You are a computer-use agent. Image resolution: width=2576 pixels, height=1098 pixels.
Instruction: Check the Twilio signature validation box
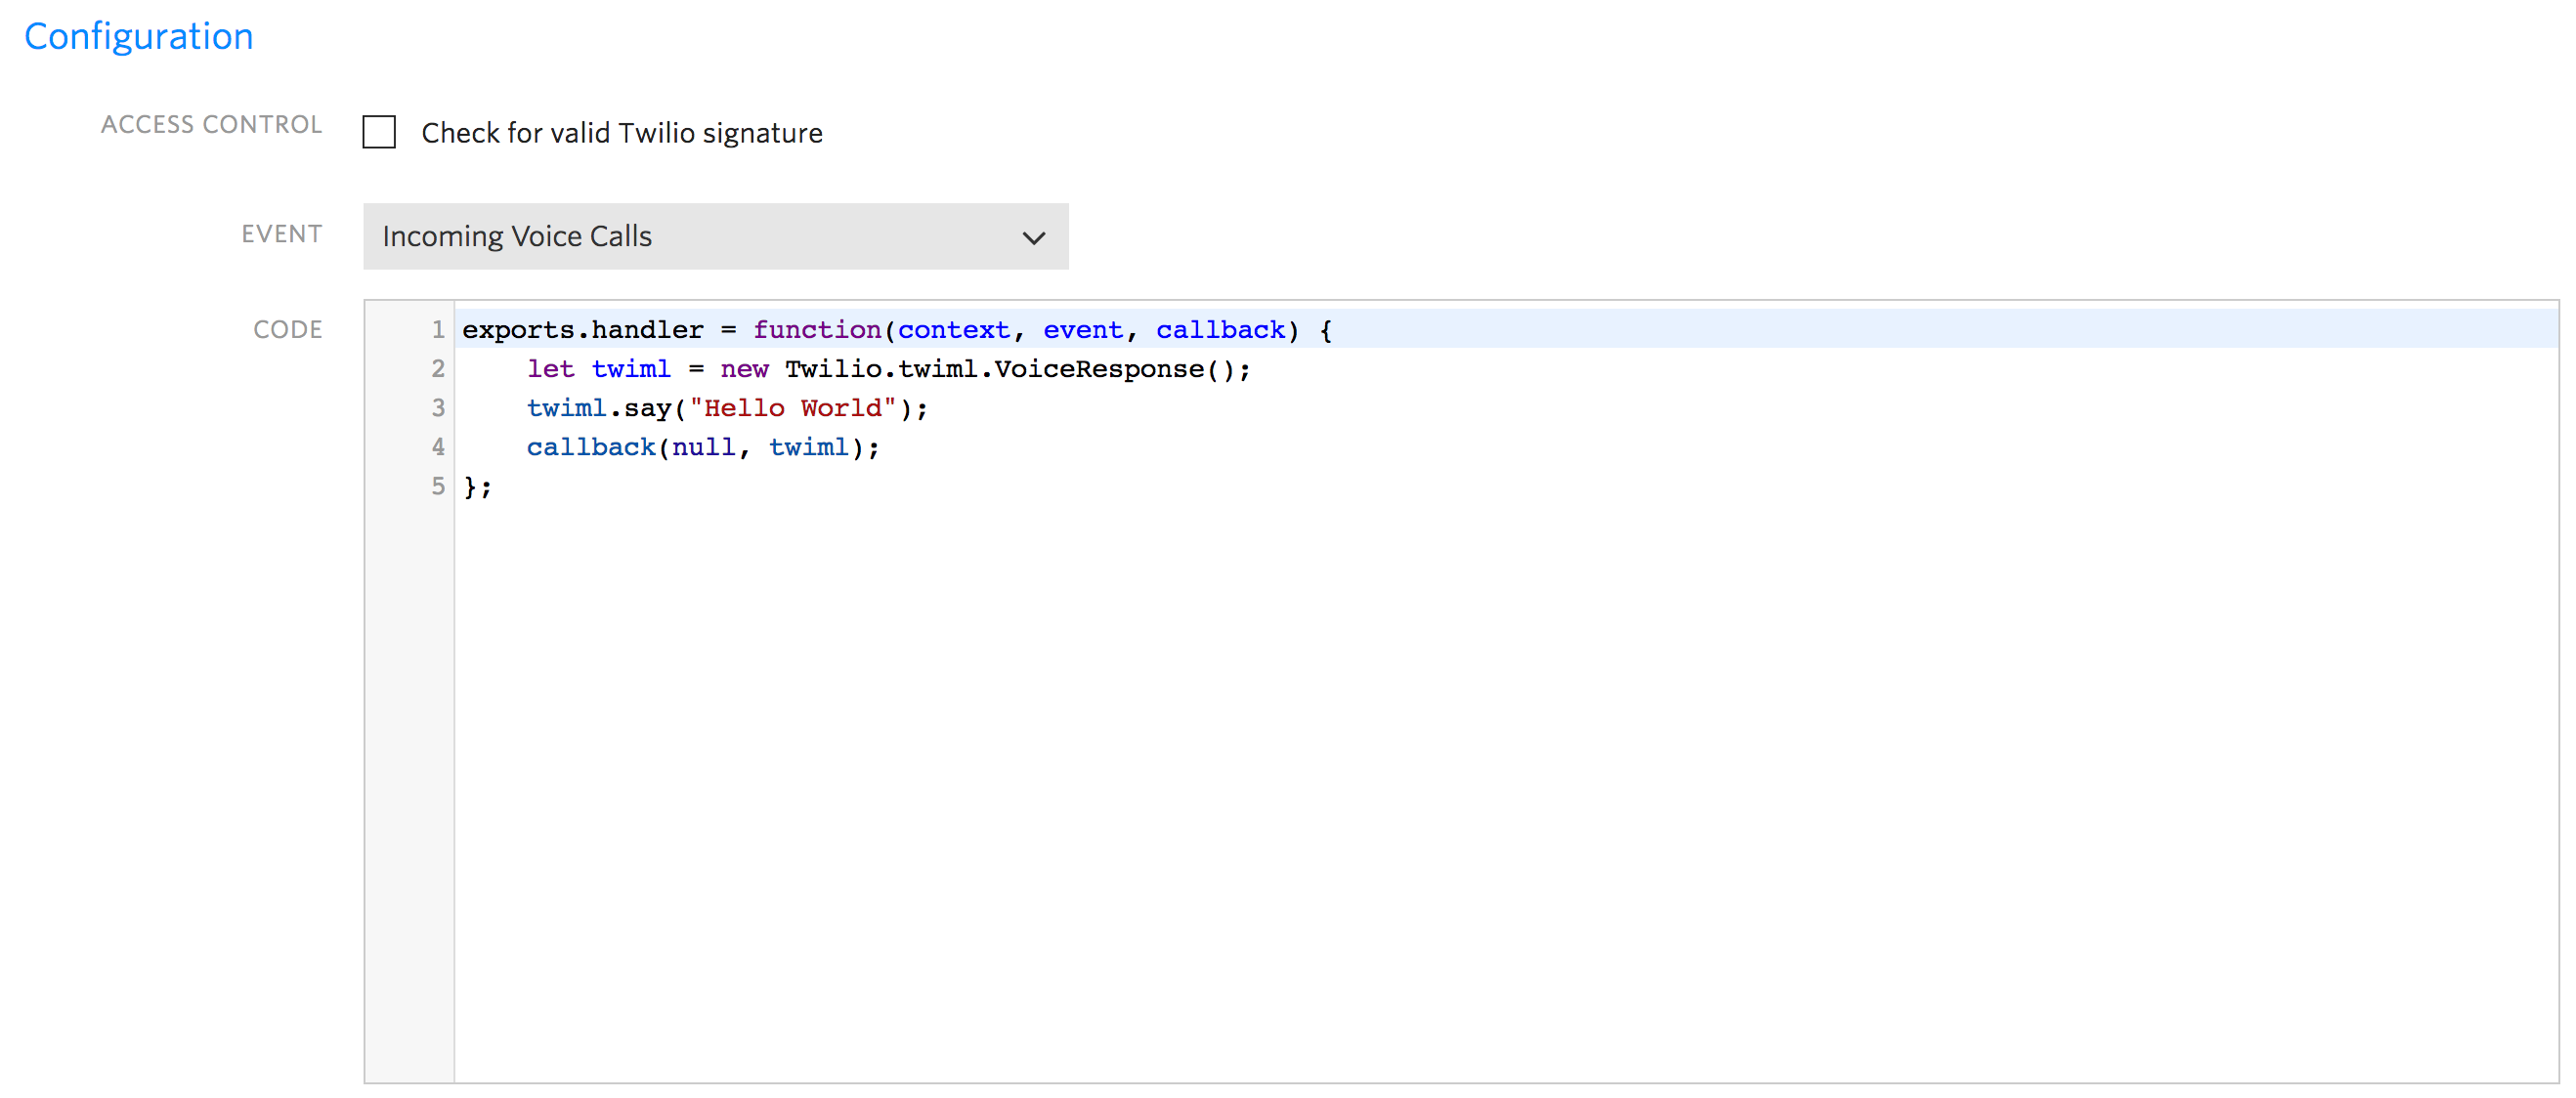coord(376,135)
